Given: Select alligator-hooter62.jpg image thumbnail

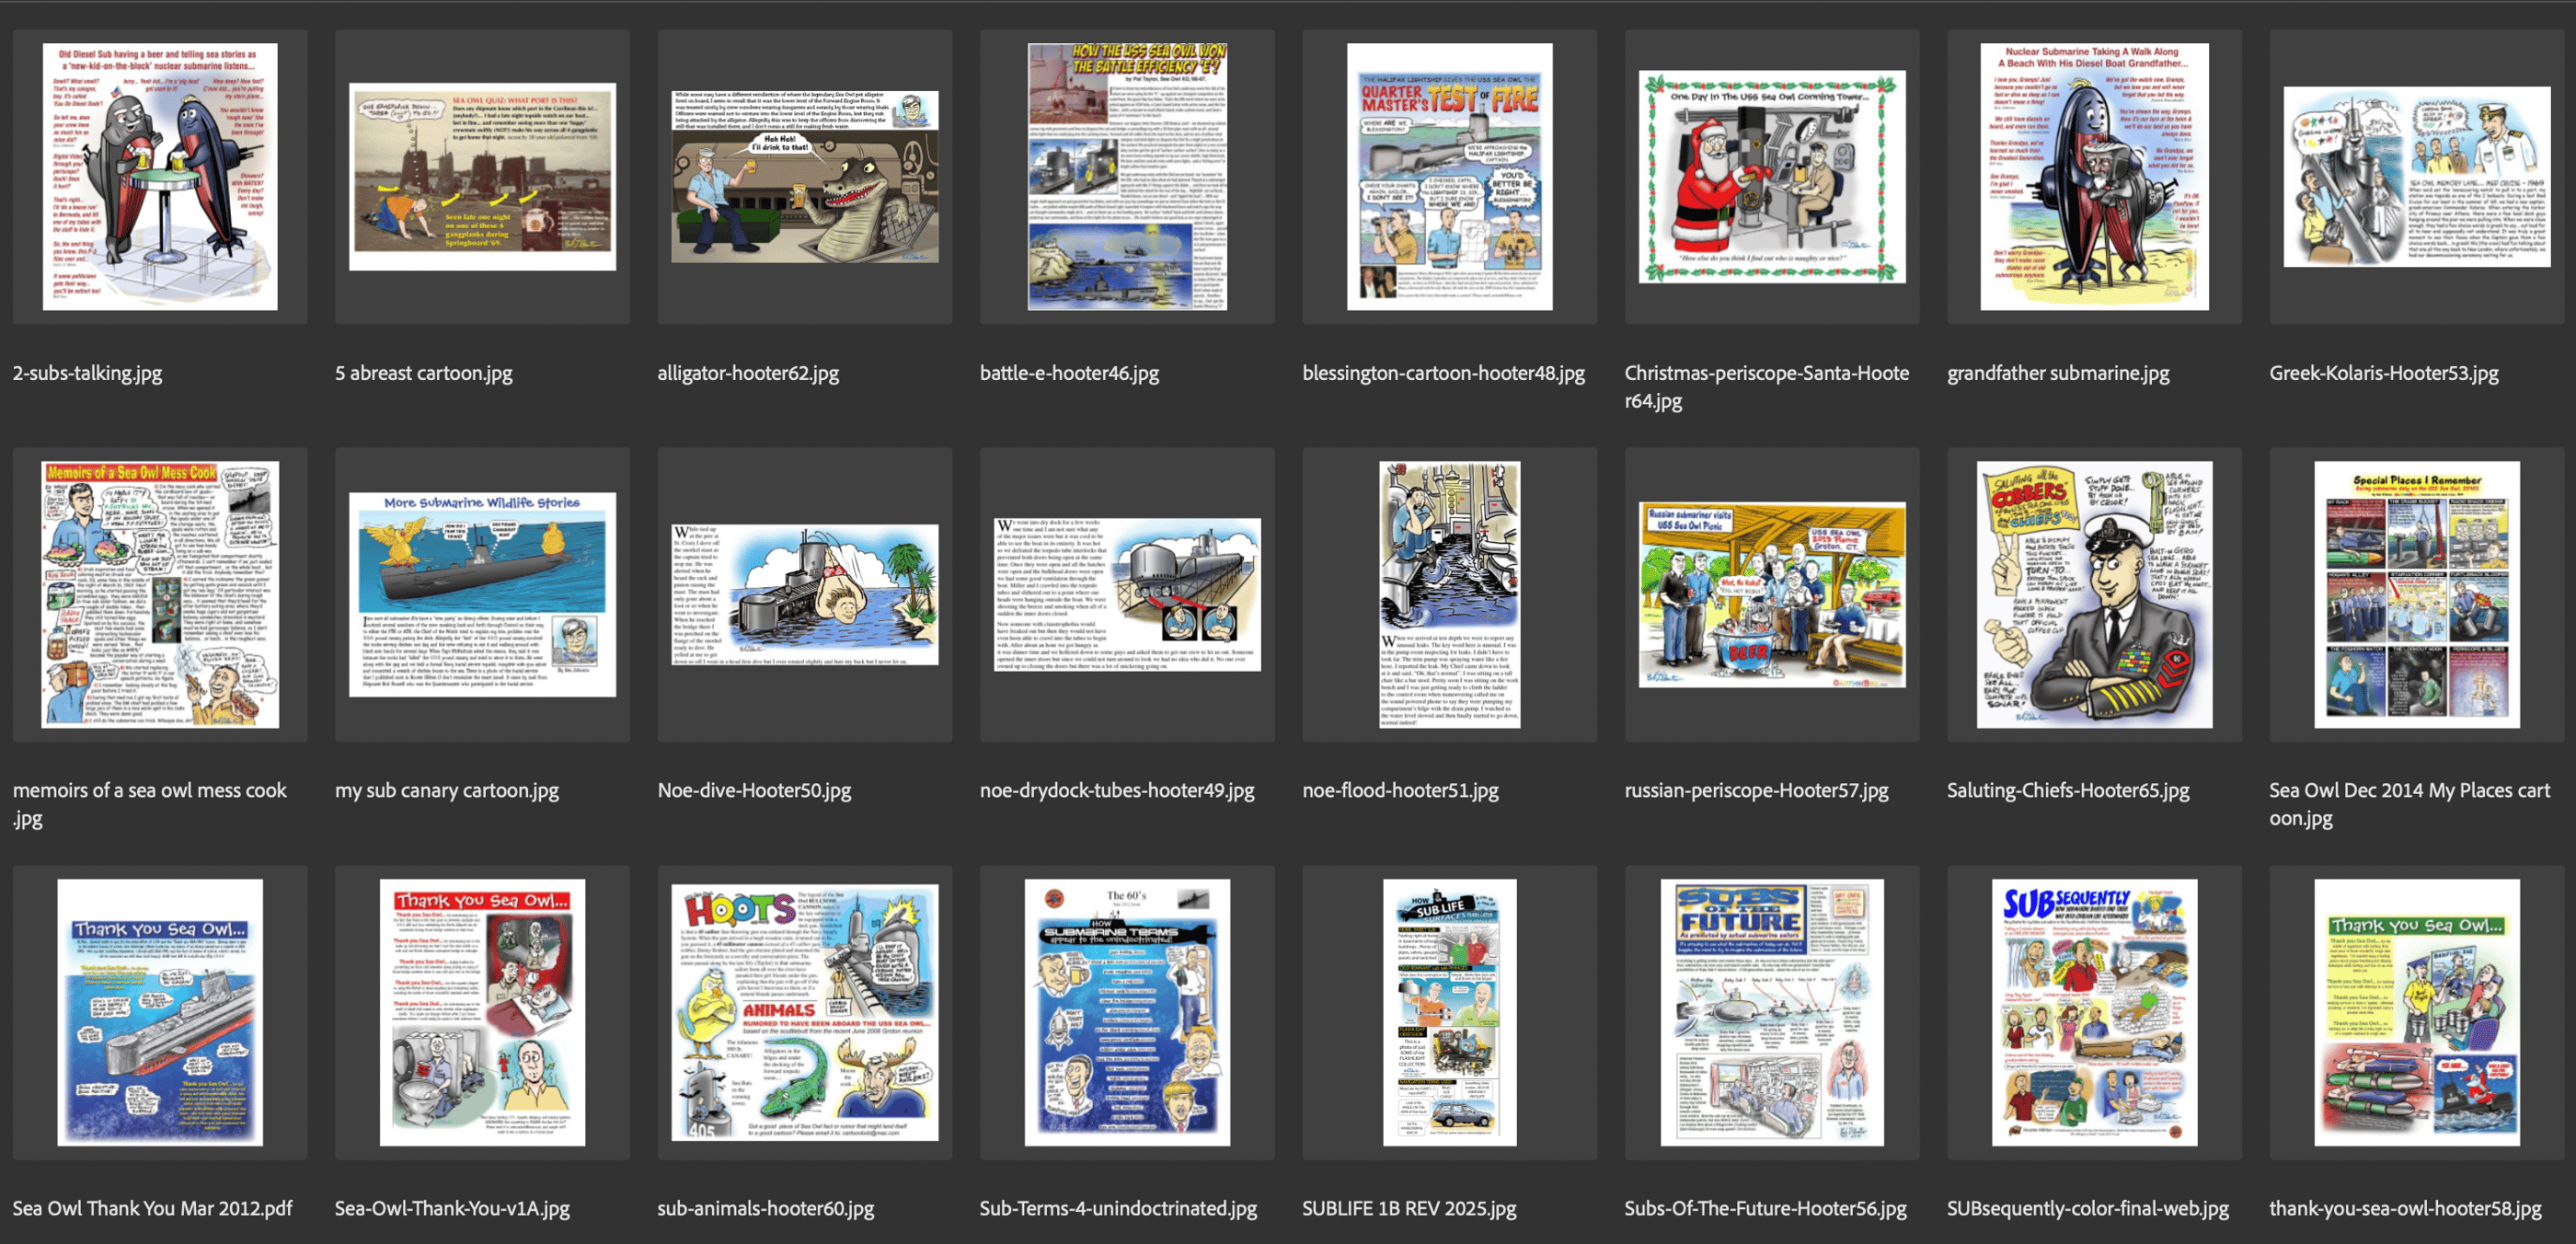Looking at the screenshot, I should click(x=804, y=176).
